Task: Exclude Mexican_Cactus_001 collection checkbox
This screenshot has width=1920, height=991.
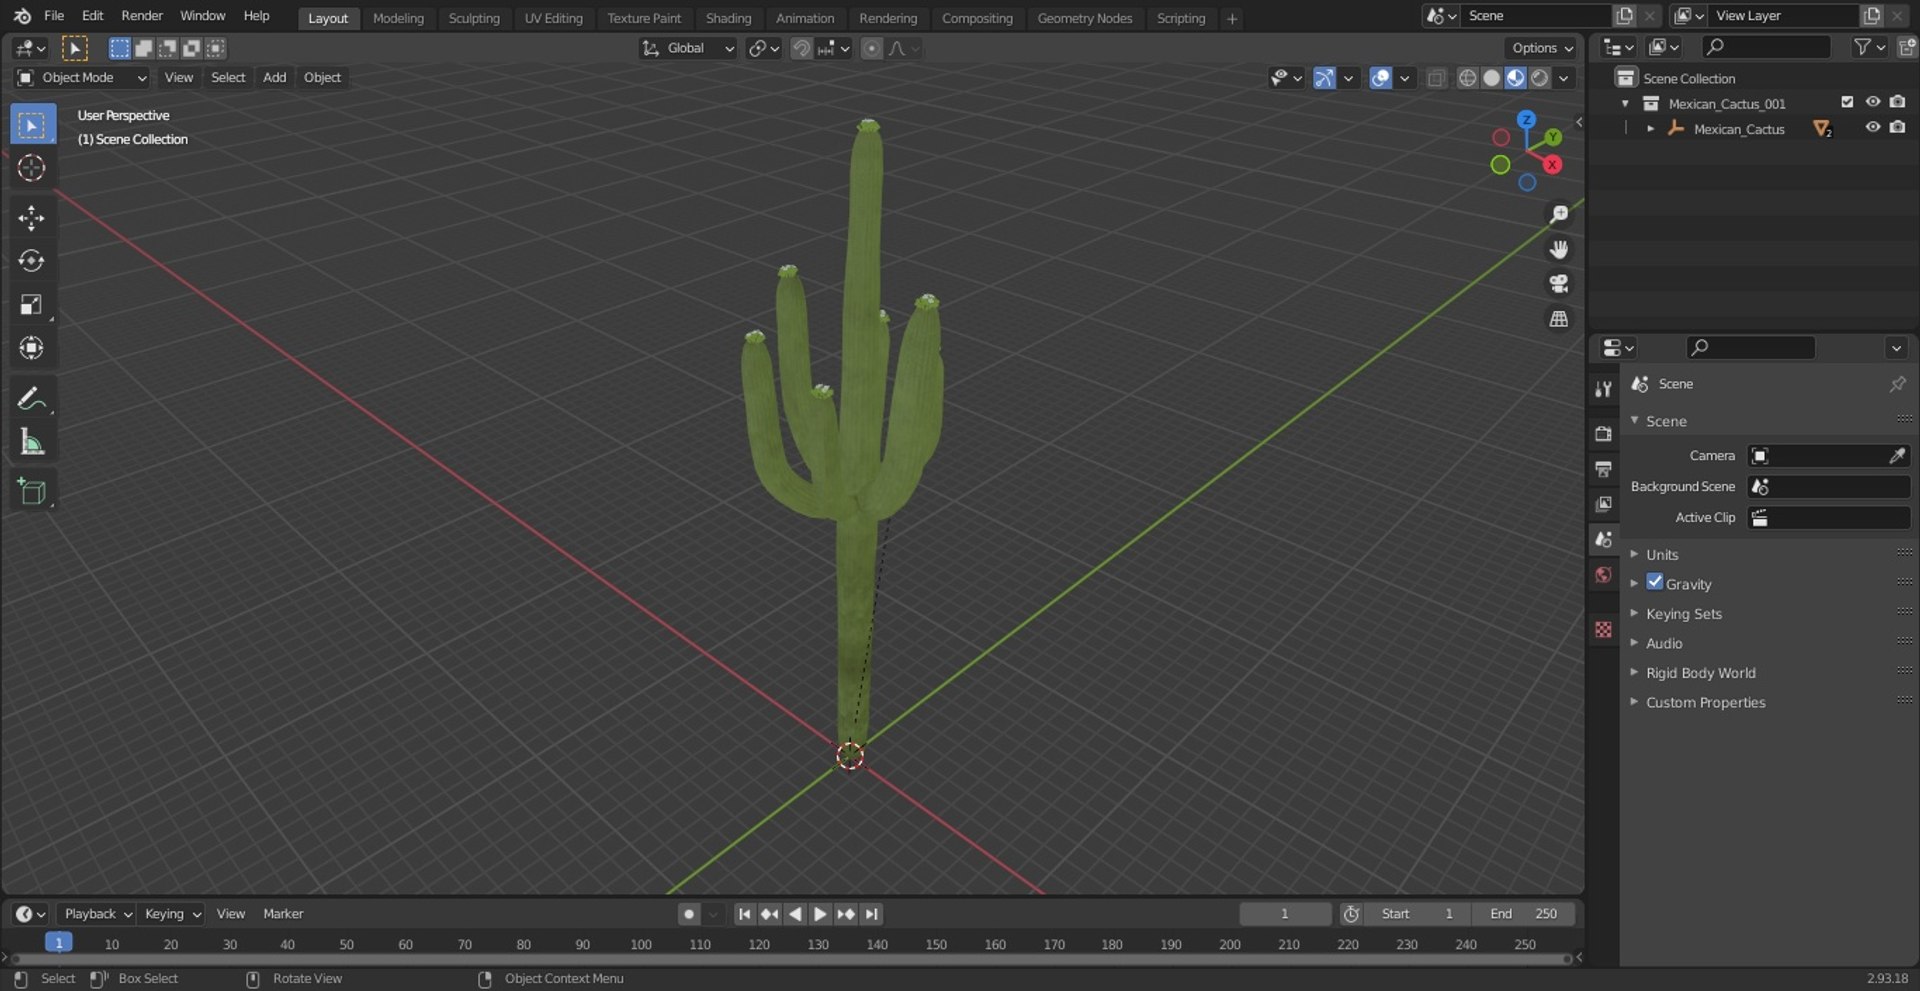Action: [x=1847, y=102]
